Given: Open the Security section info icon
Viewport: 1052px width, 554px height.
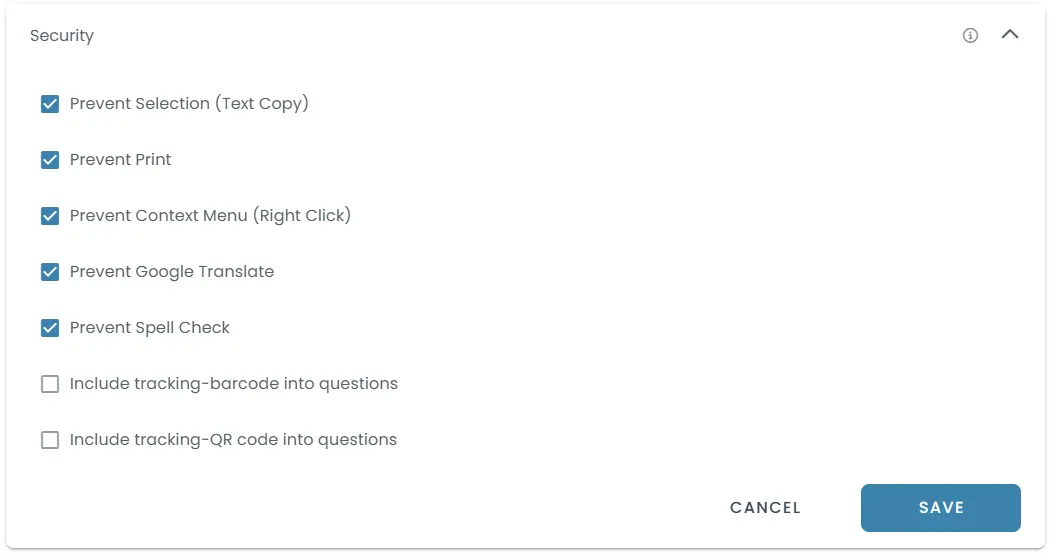Looking at the screenshot, I should 970,36.
